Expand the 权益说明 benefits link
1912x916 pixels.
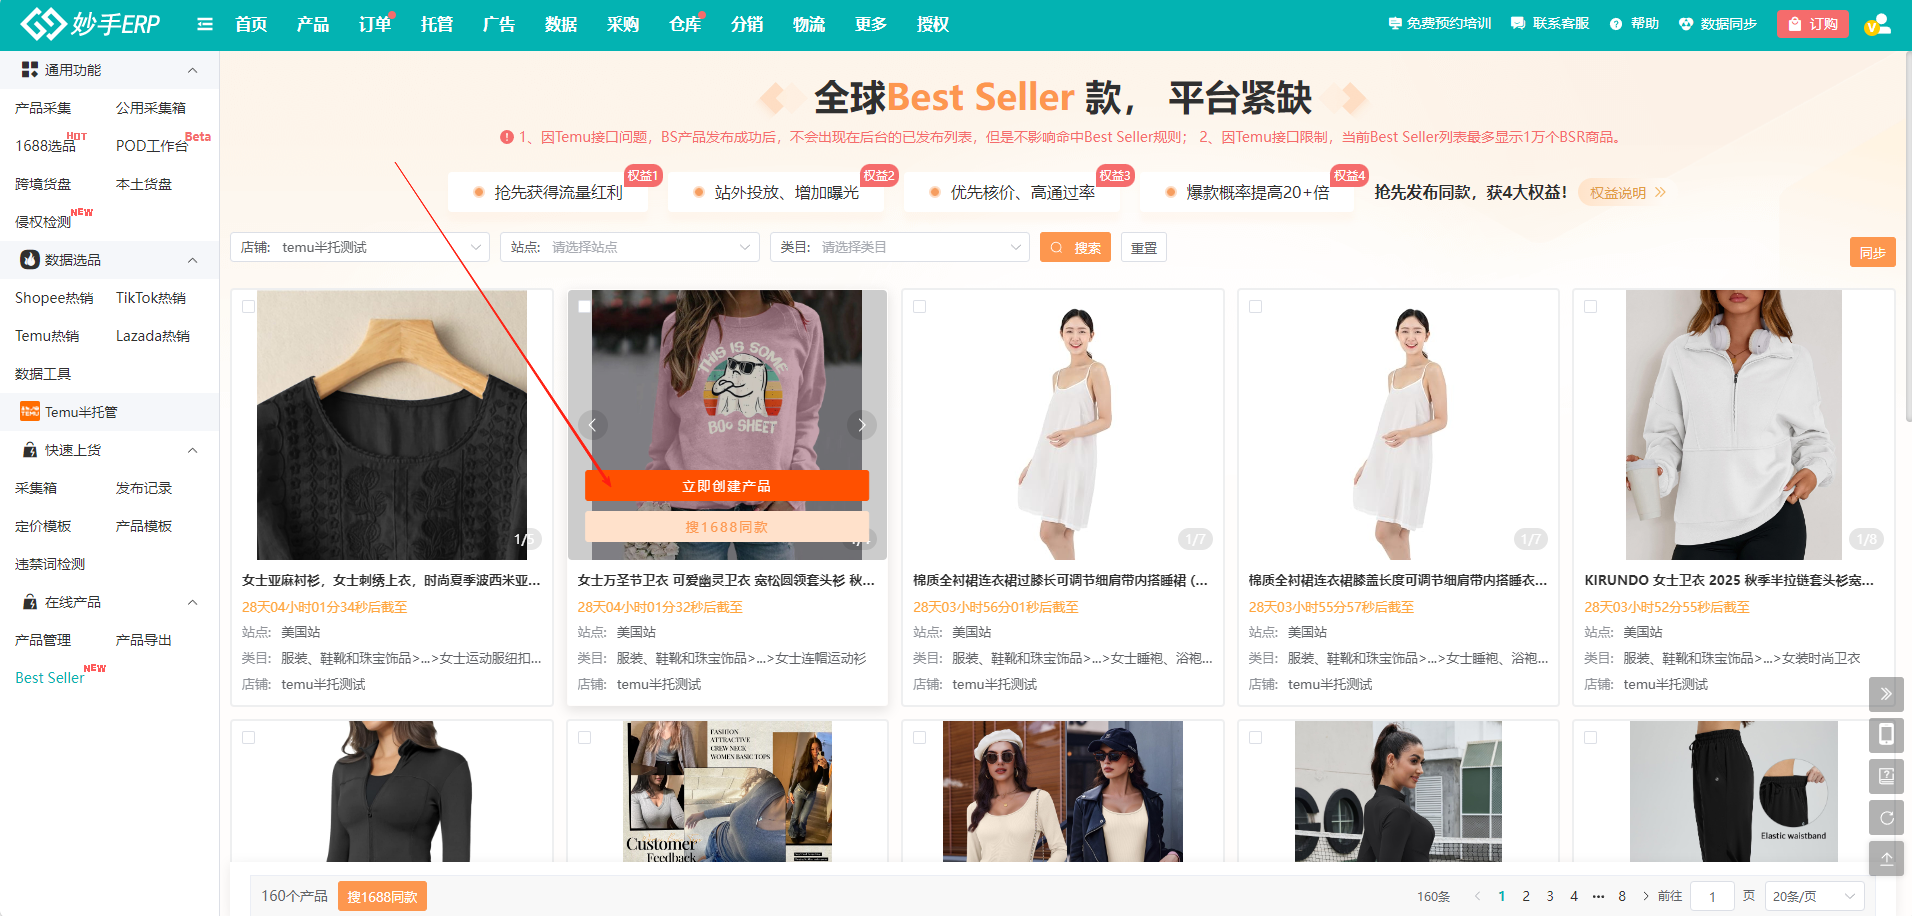click(x=1628, y=193)
